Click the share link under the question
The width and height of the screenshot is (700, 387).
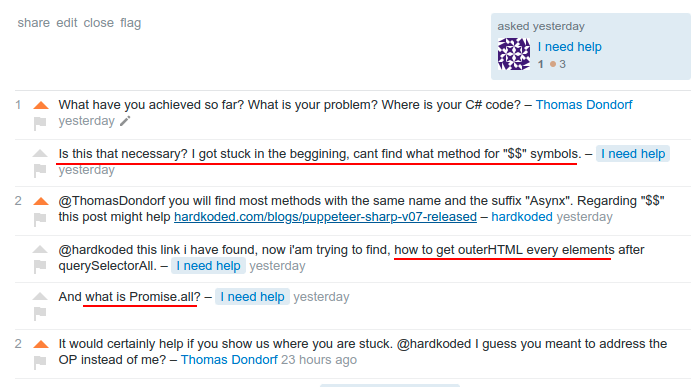33,23
